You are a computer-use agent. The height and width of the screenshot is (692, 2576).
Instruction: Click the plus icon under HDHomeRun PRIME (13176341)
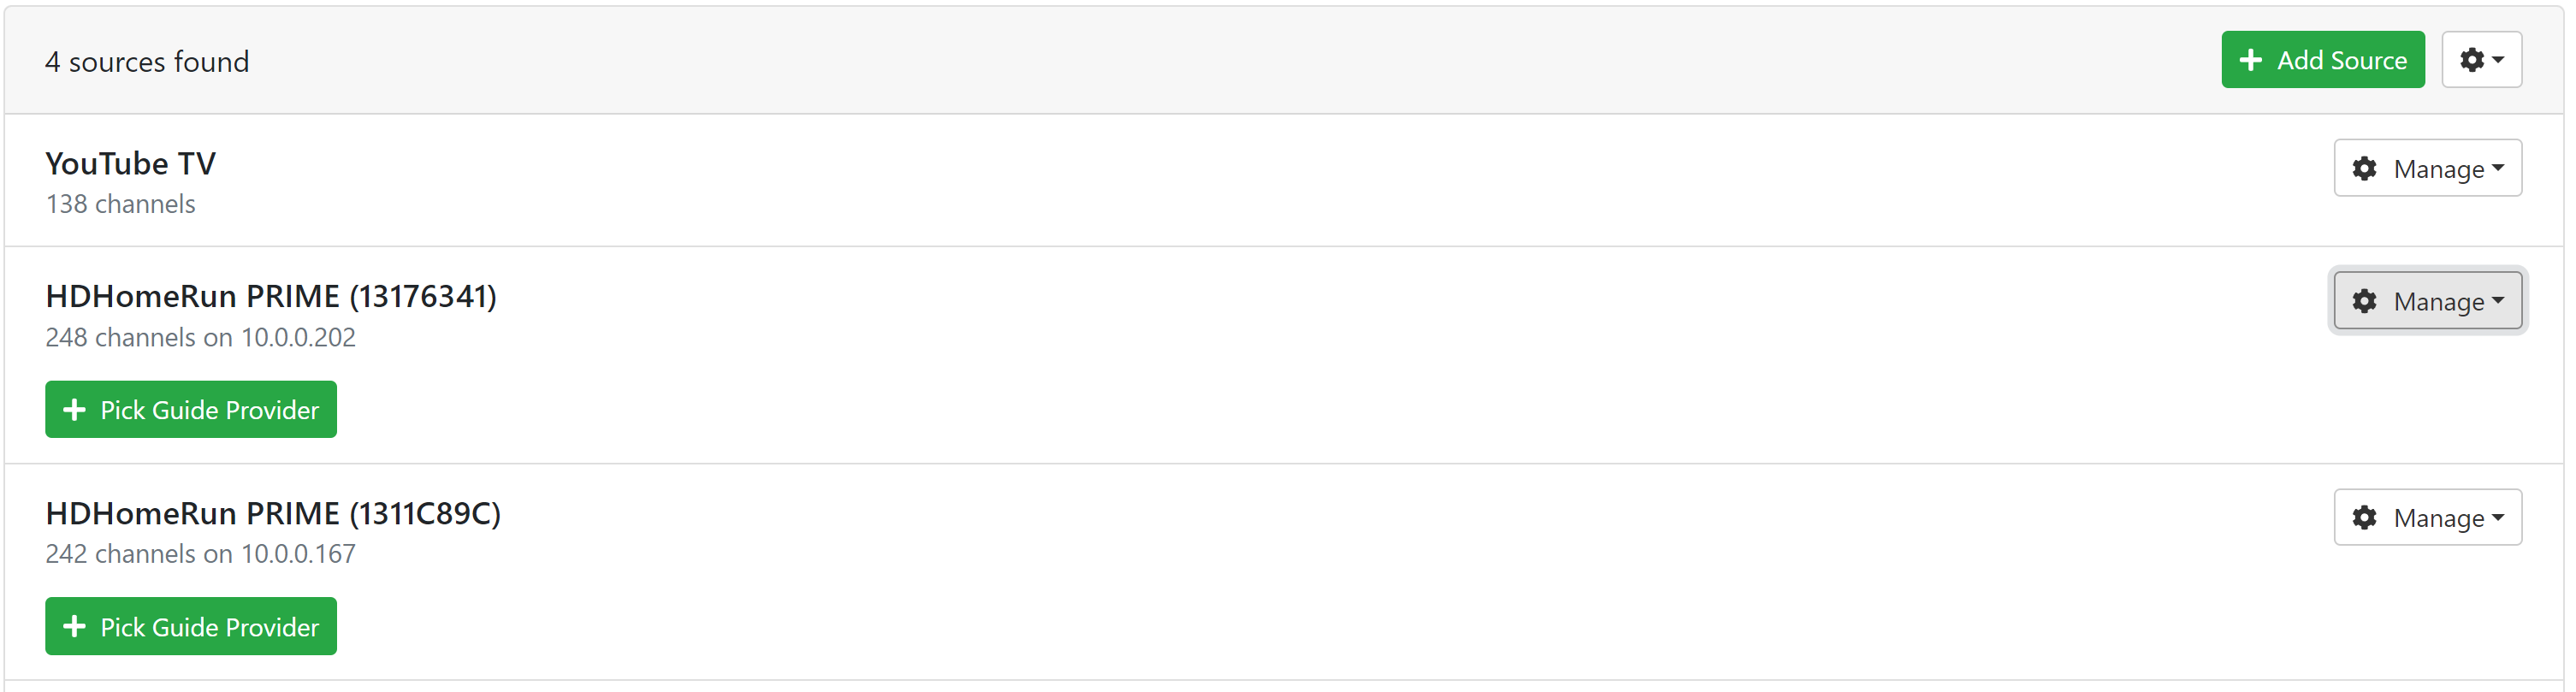coord(74,410)
